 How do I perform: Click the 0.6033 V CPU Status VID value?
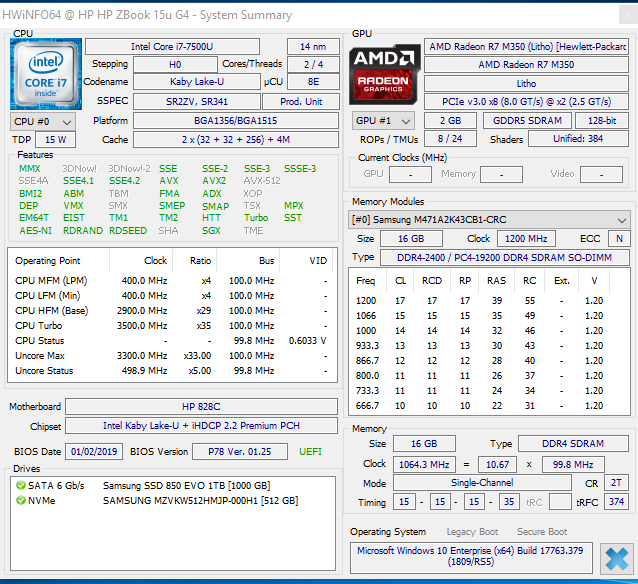click(x=307, y=341)
